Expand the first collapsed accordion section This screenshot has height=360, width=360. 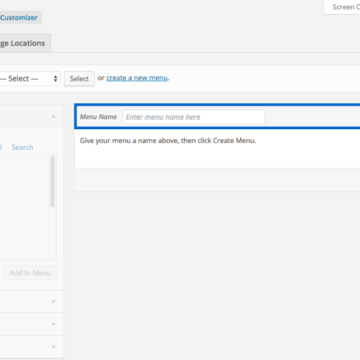point(53,302)
